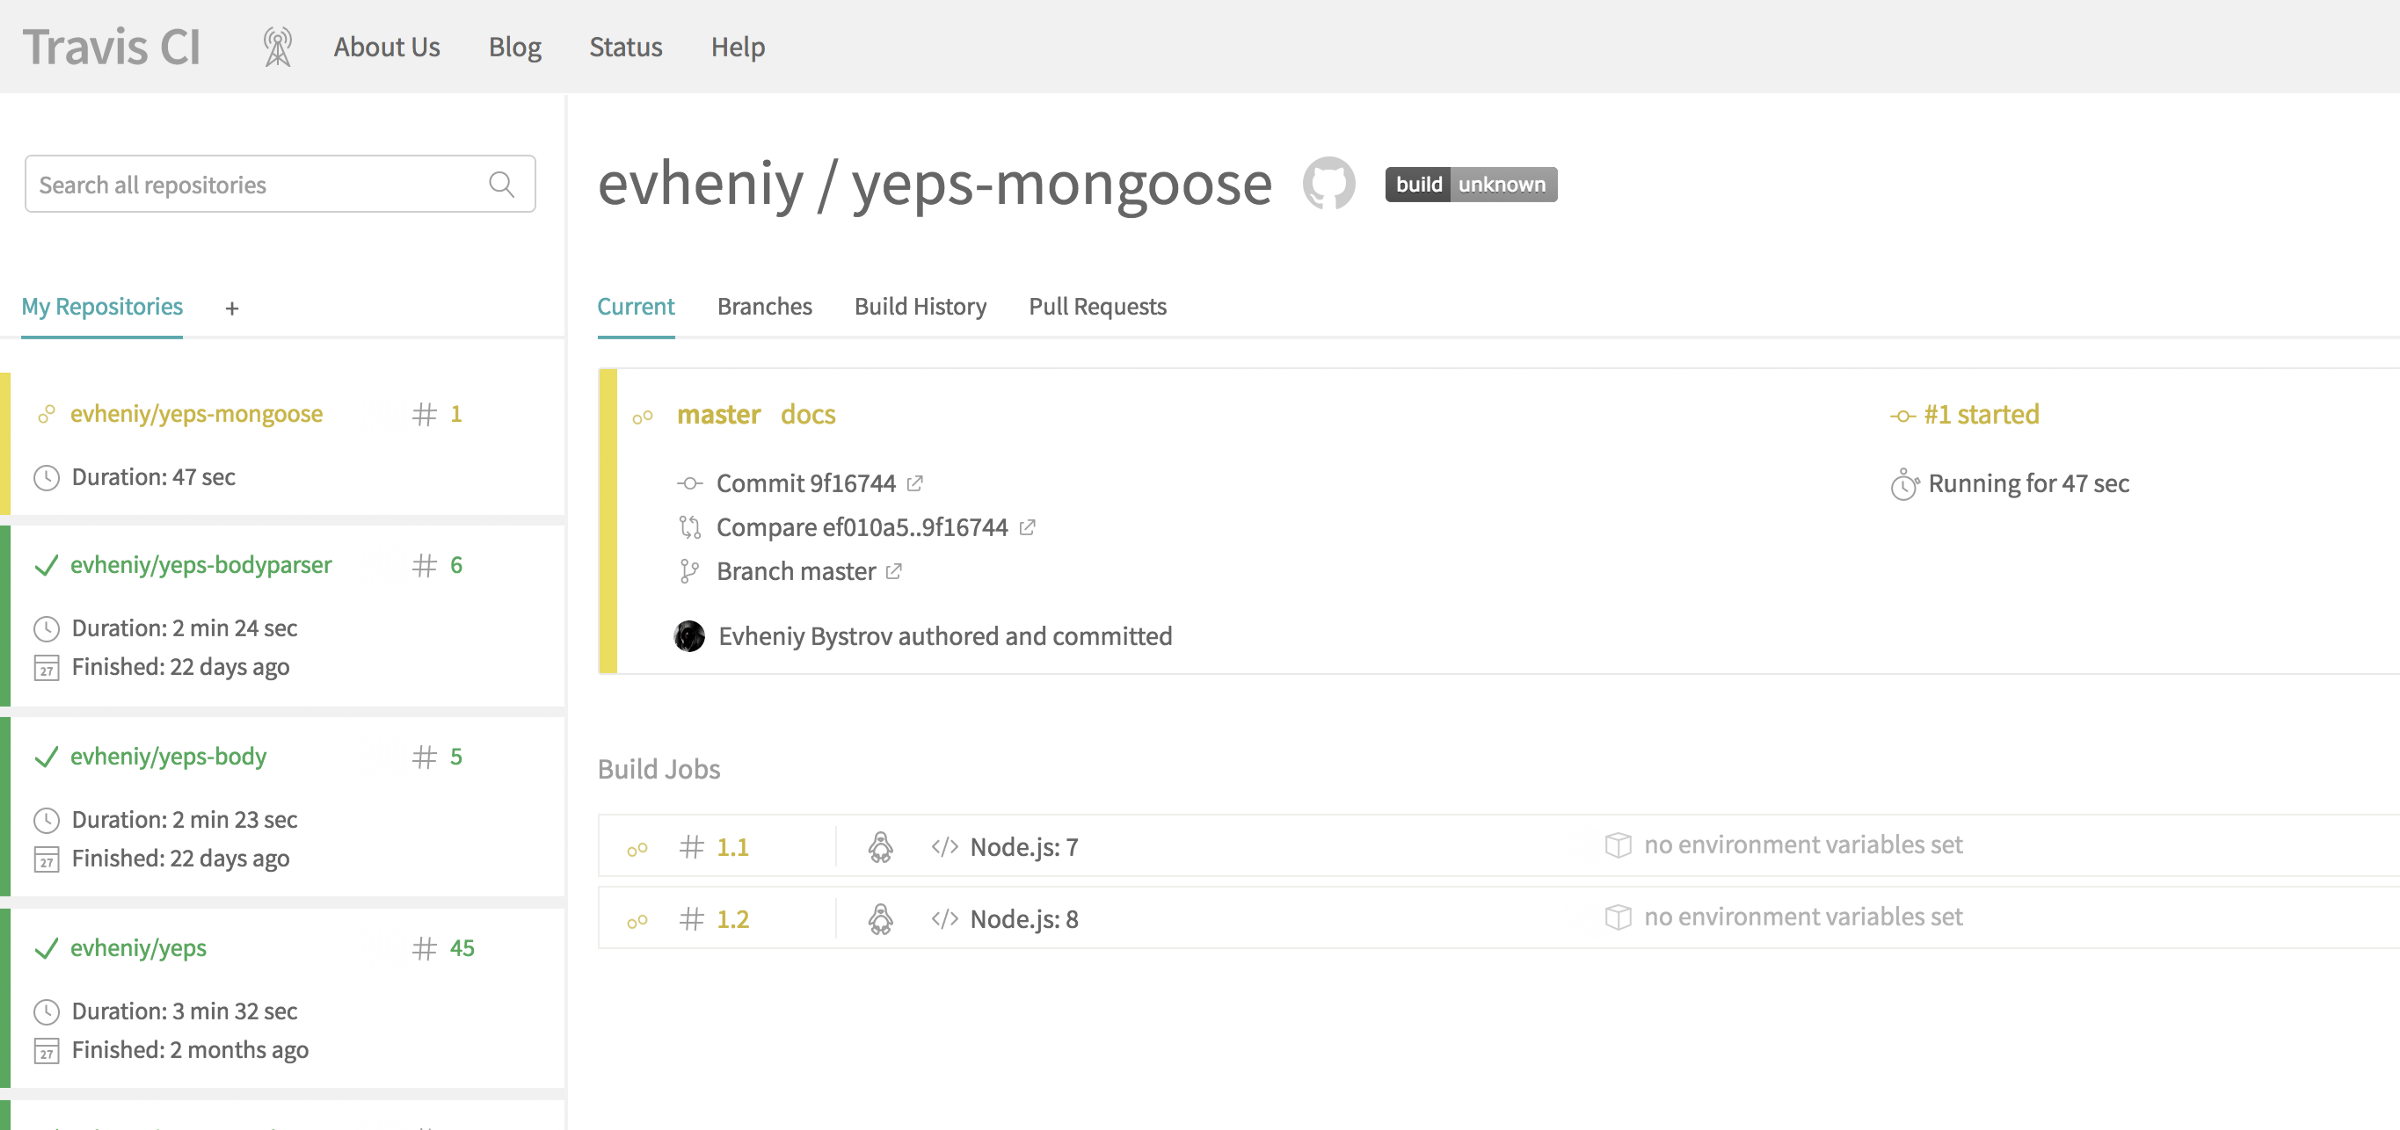
Task: Click the search magnifier icon
Action: coord(502,184)
